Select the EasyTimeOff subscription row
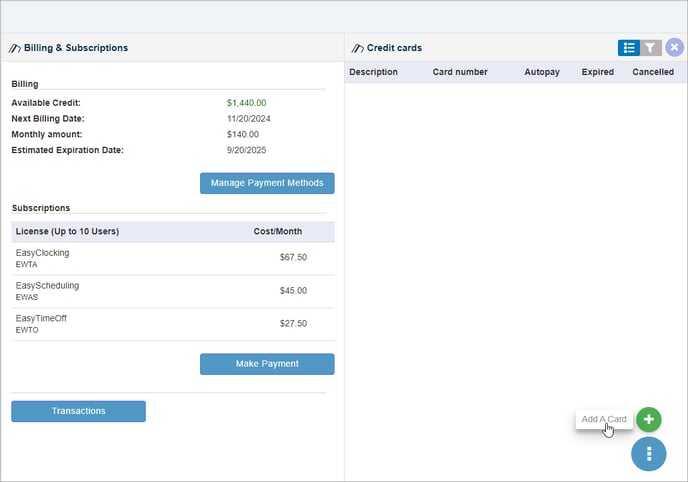This screenshot has width=688, height=482. [x=173, y=324]
